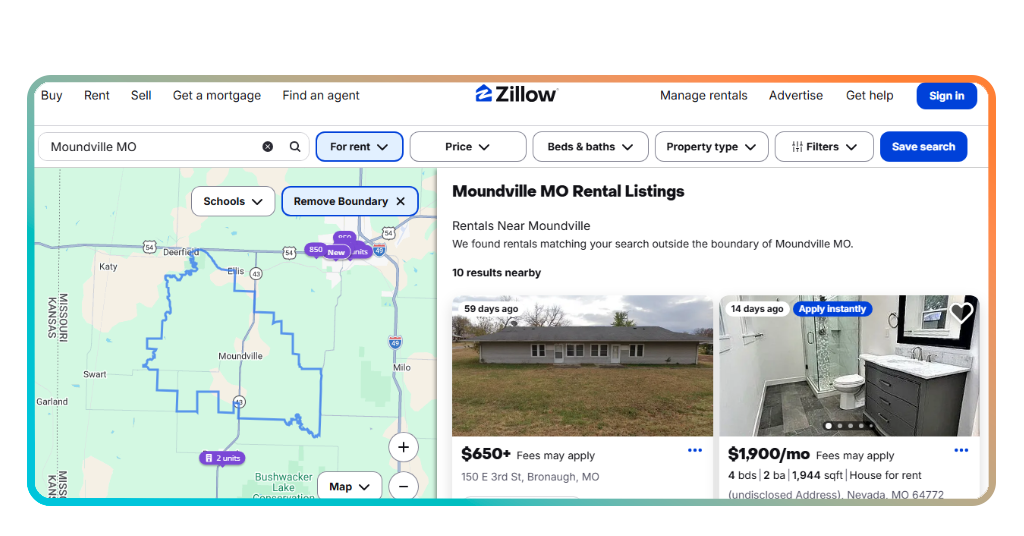Remove the map boundary
The width and height of the screenshot is (1024, 536).
coord(349,202)
